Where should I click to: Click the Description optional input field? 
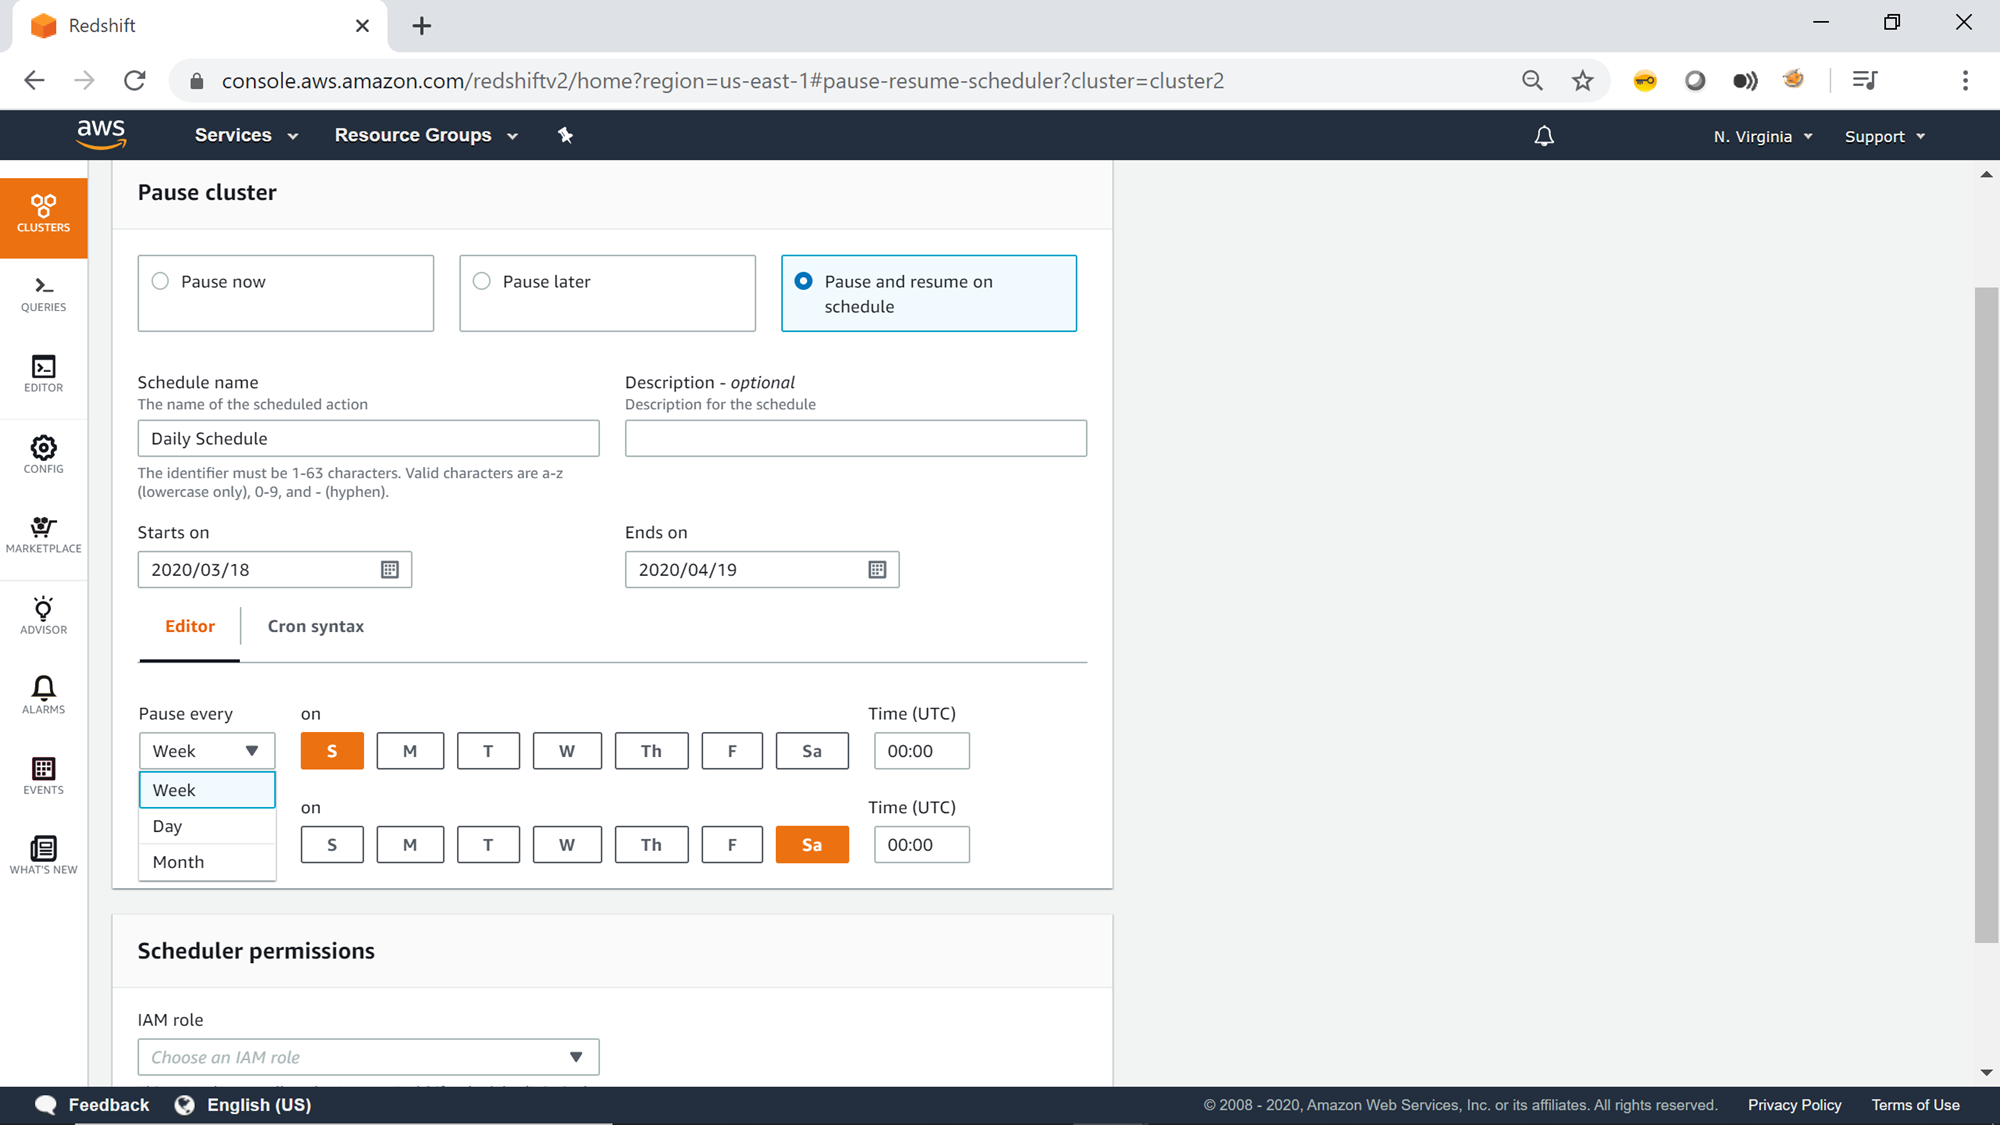pos(855,438)
